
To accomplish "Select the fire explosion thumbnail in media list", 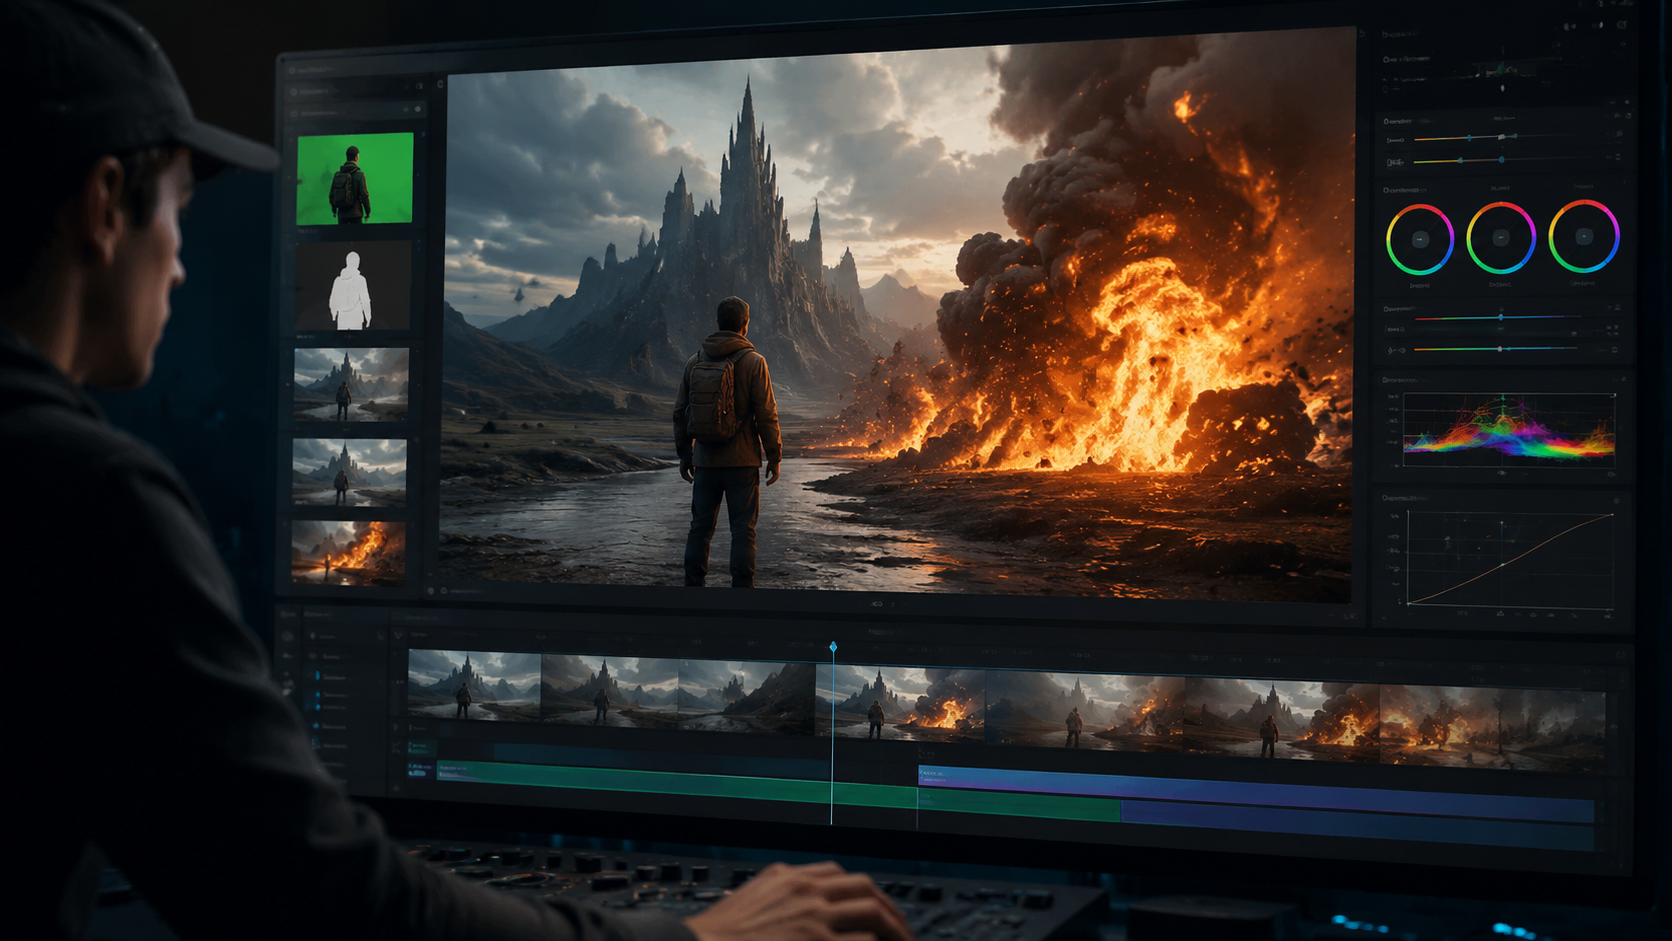I will click(x=348, y=551).
